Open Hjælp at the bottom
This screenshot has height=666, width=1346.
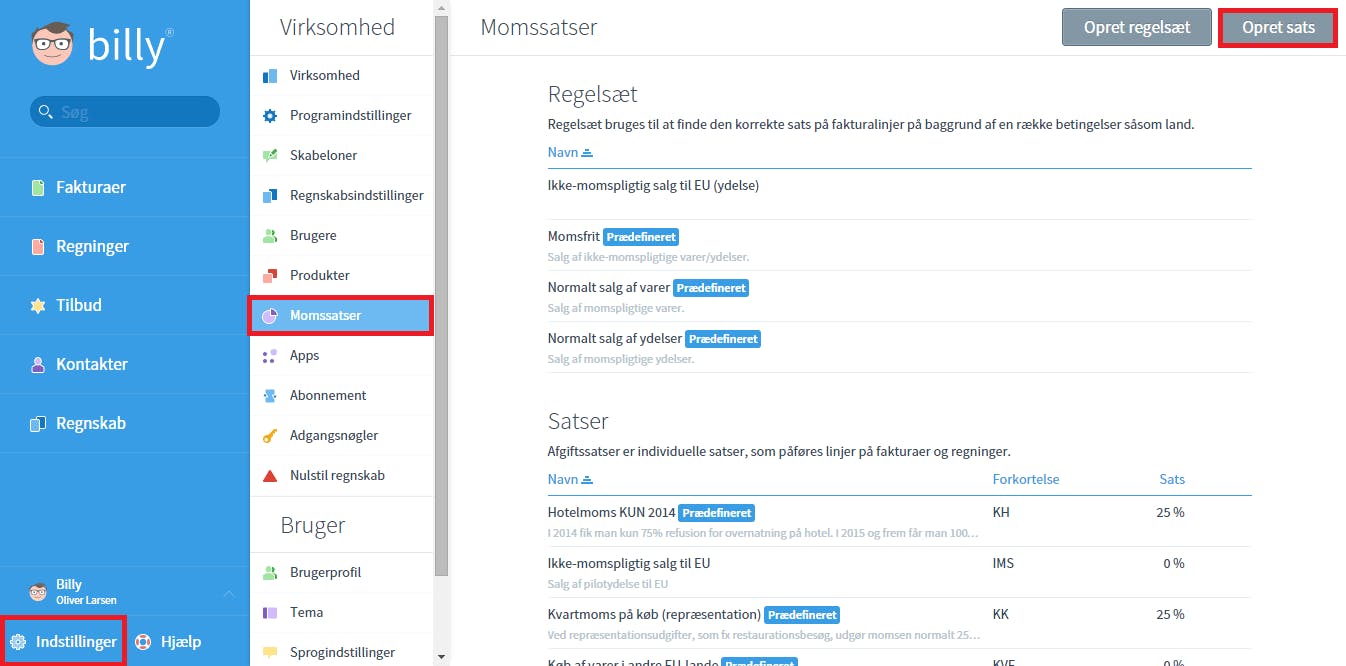click(169, 642)
